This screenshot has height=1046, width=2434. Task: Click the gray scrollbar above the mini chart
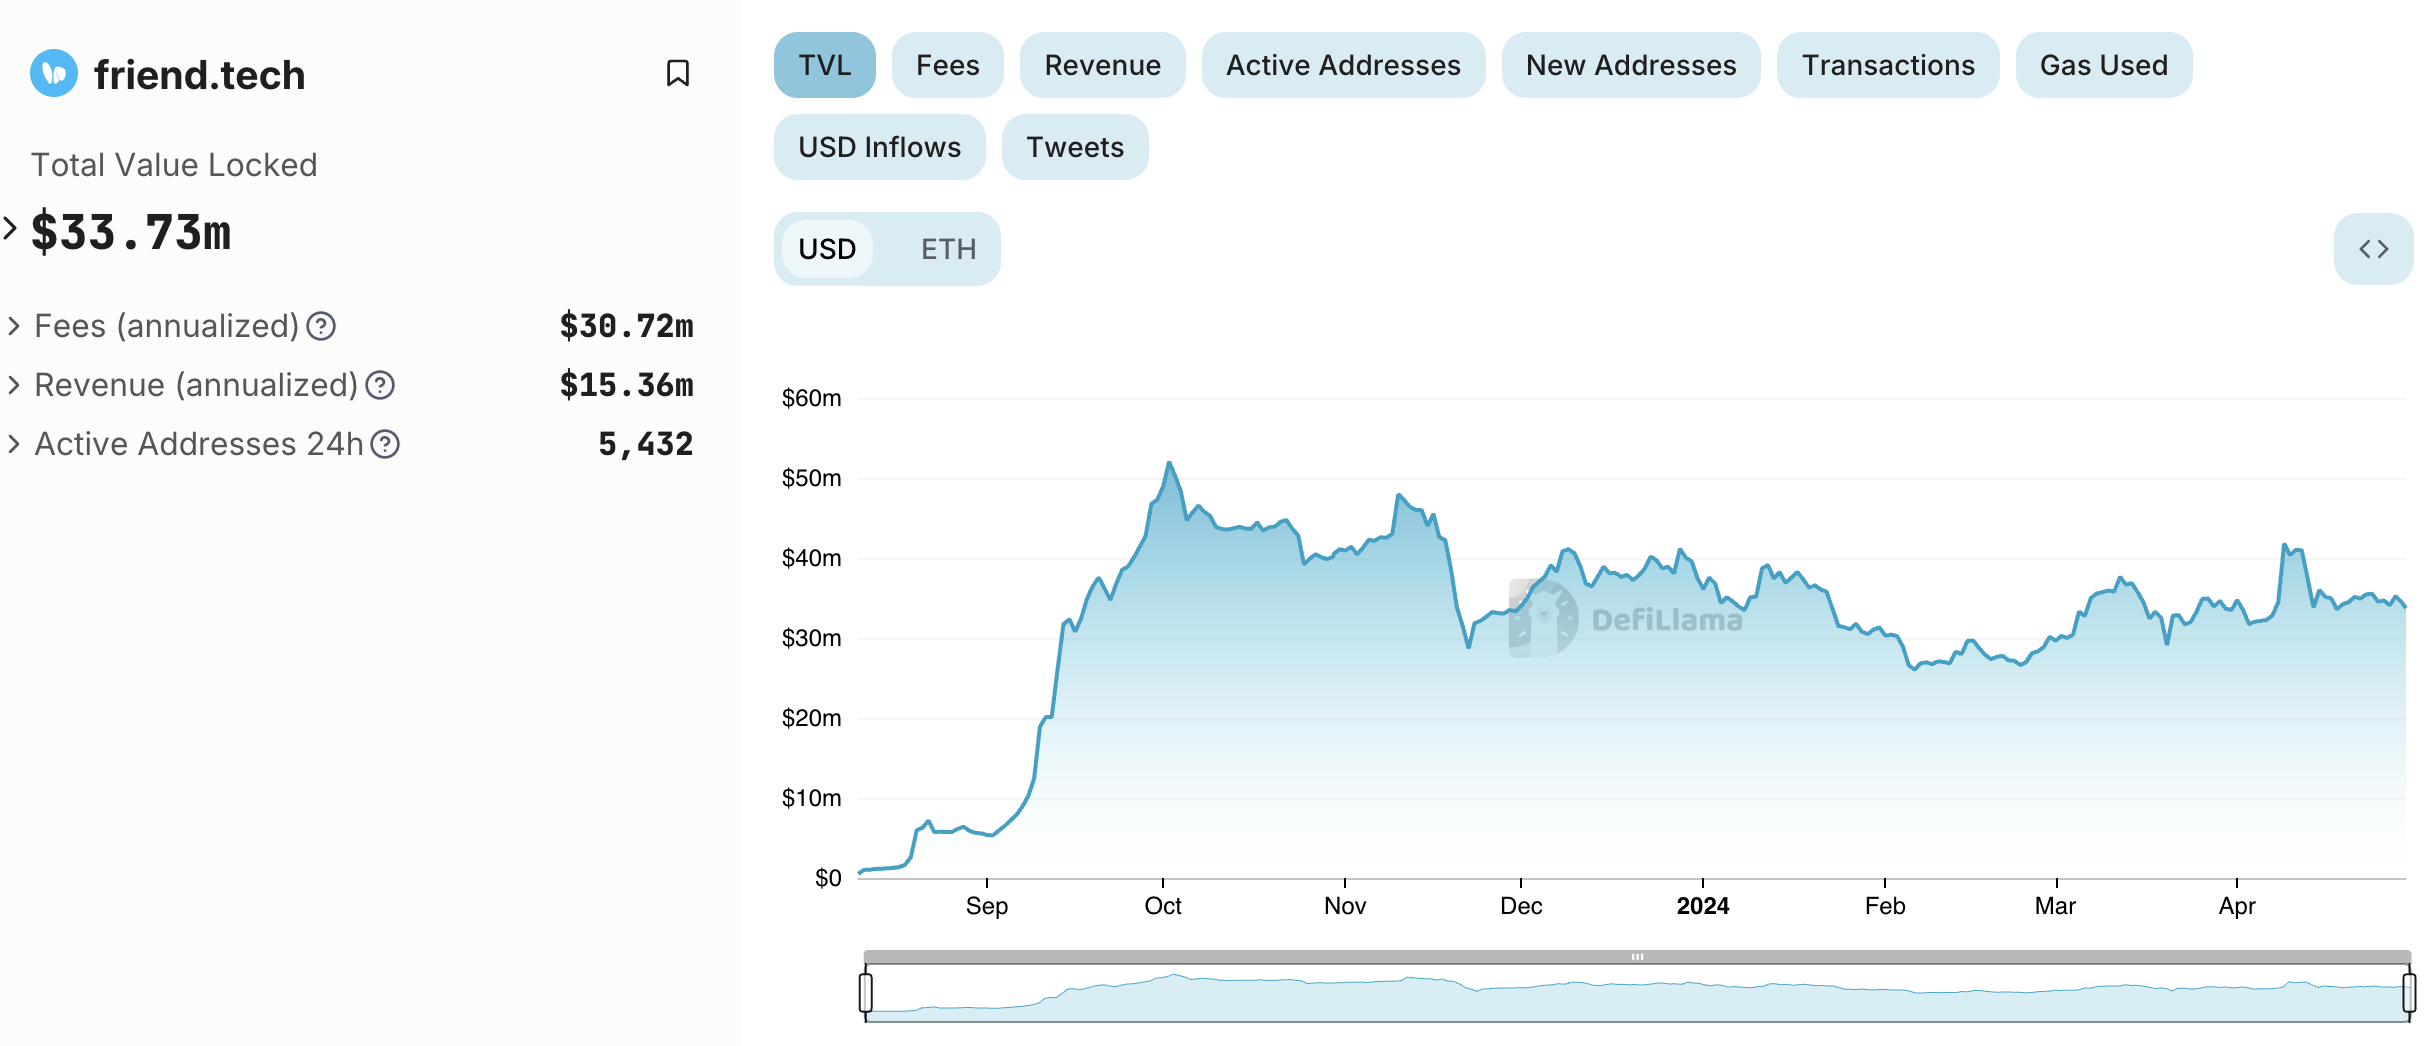tap(1637, 957)
